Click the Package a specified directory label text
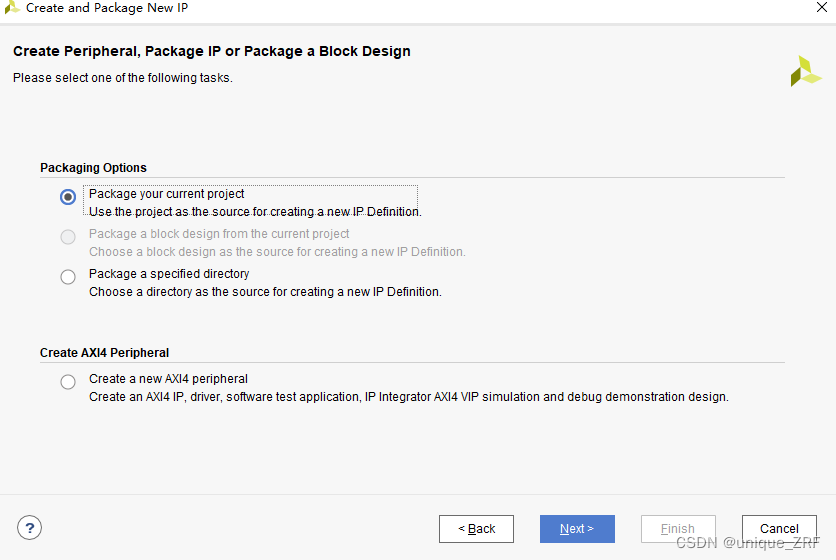Screen dimensions: 836x560 169,274
